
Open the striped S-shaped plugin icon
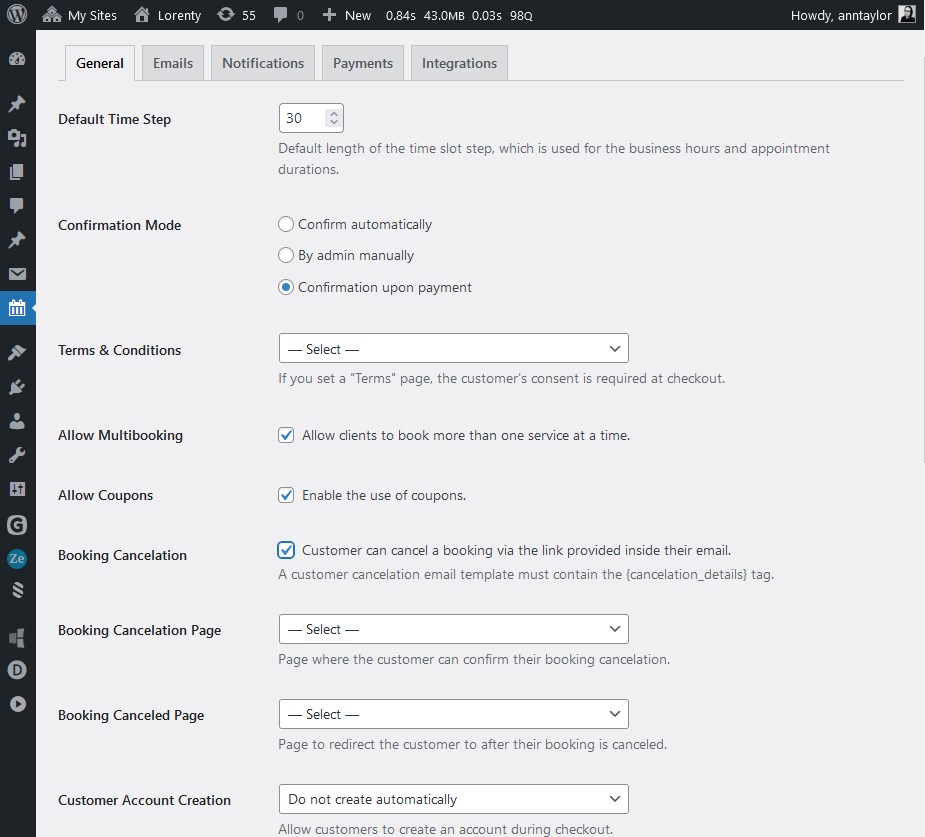tap(17, 590)
